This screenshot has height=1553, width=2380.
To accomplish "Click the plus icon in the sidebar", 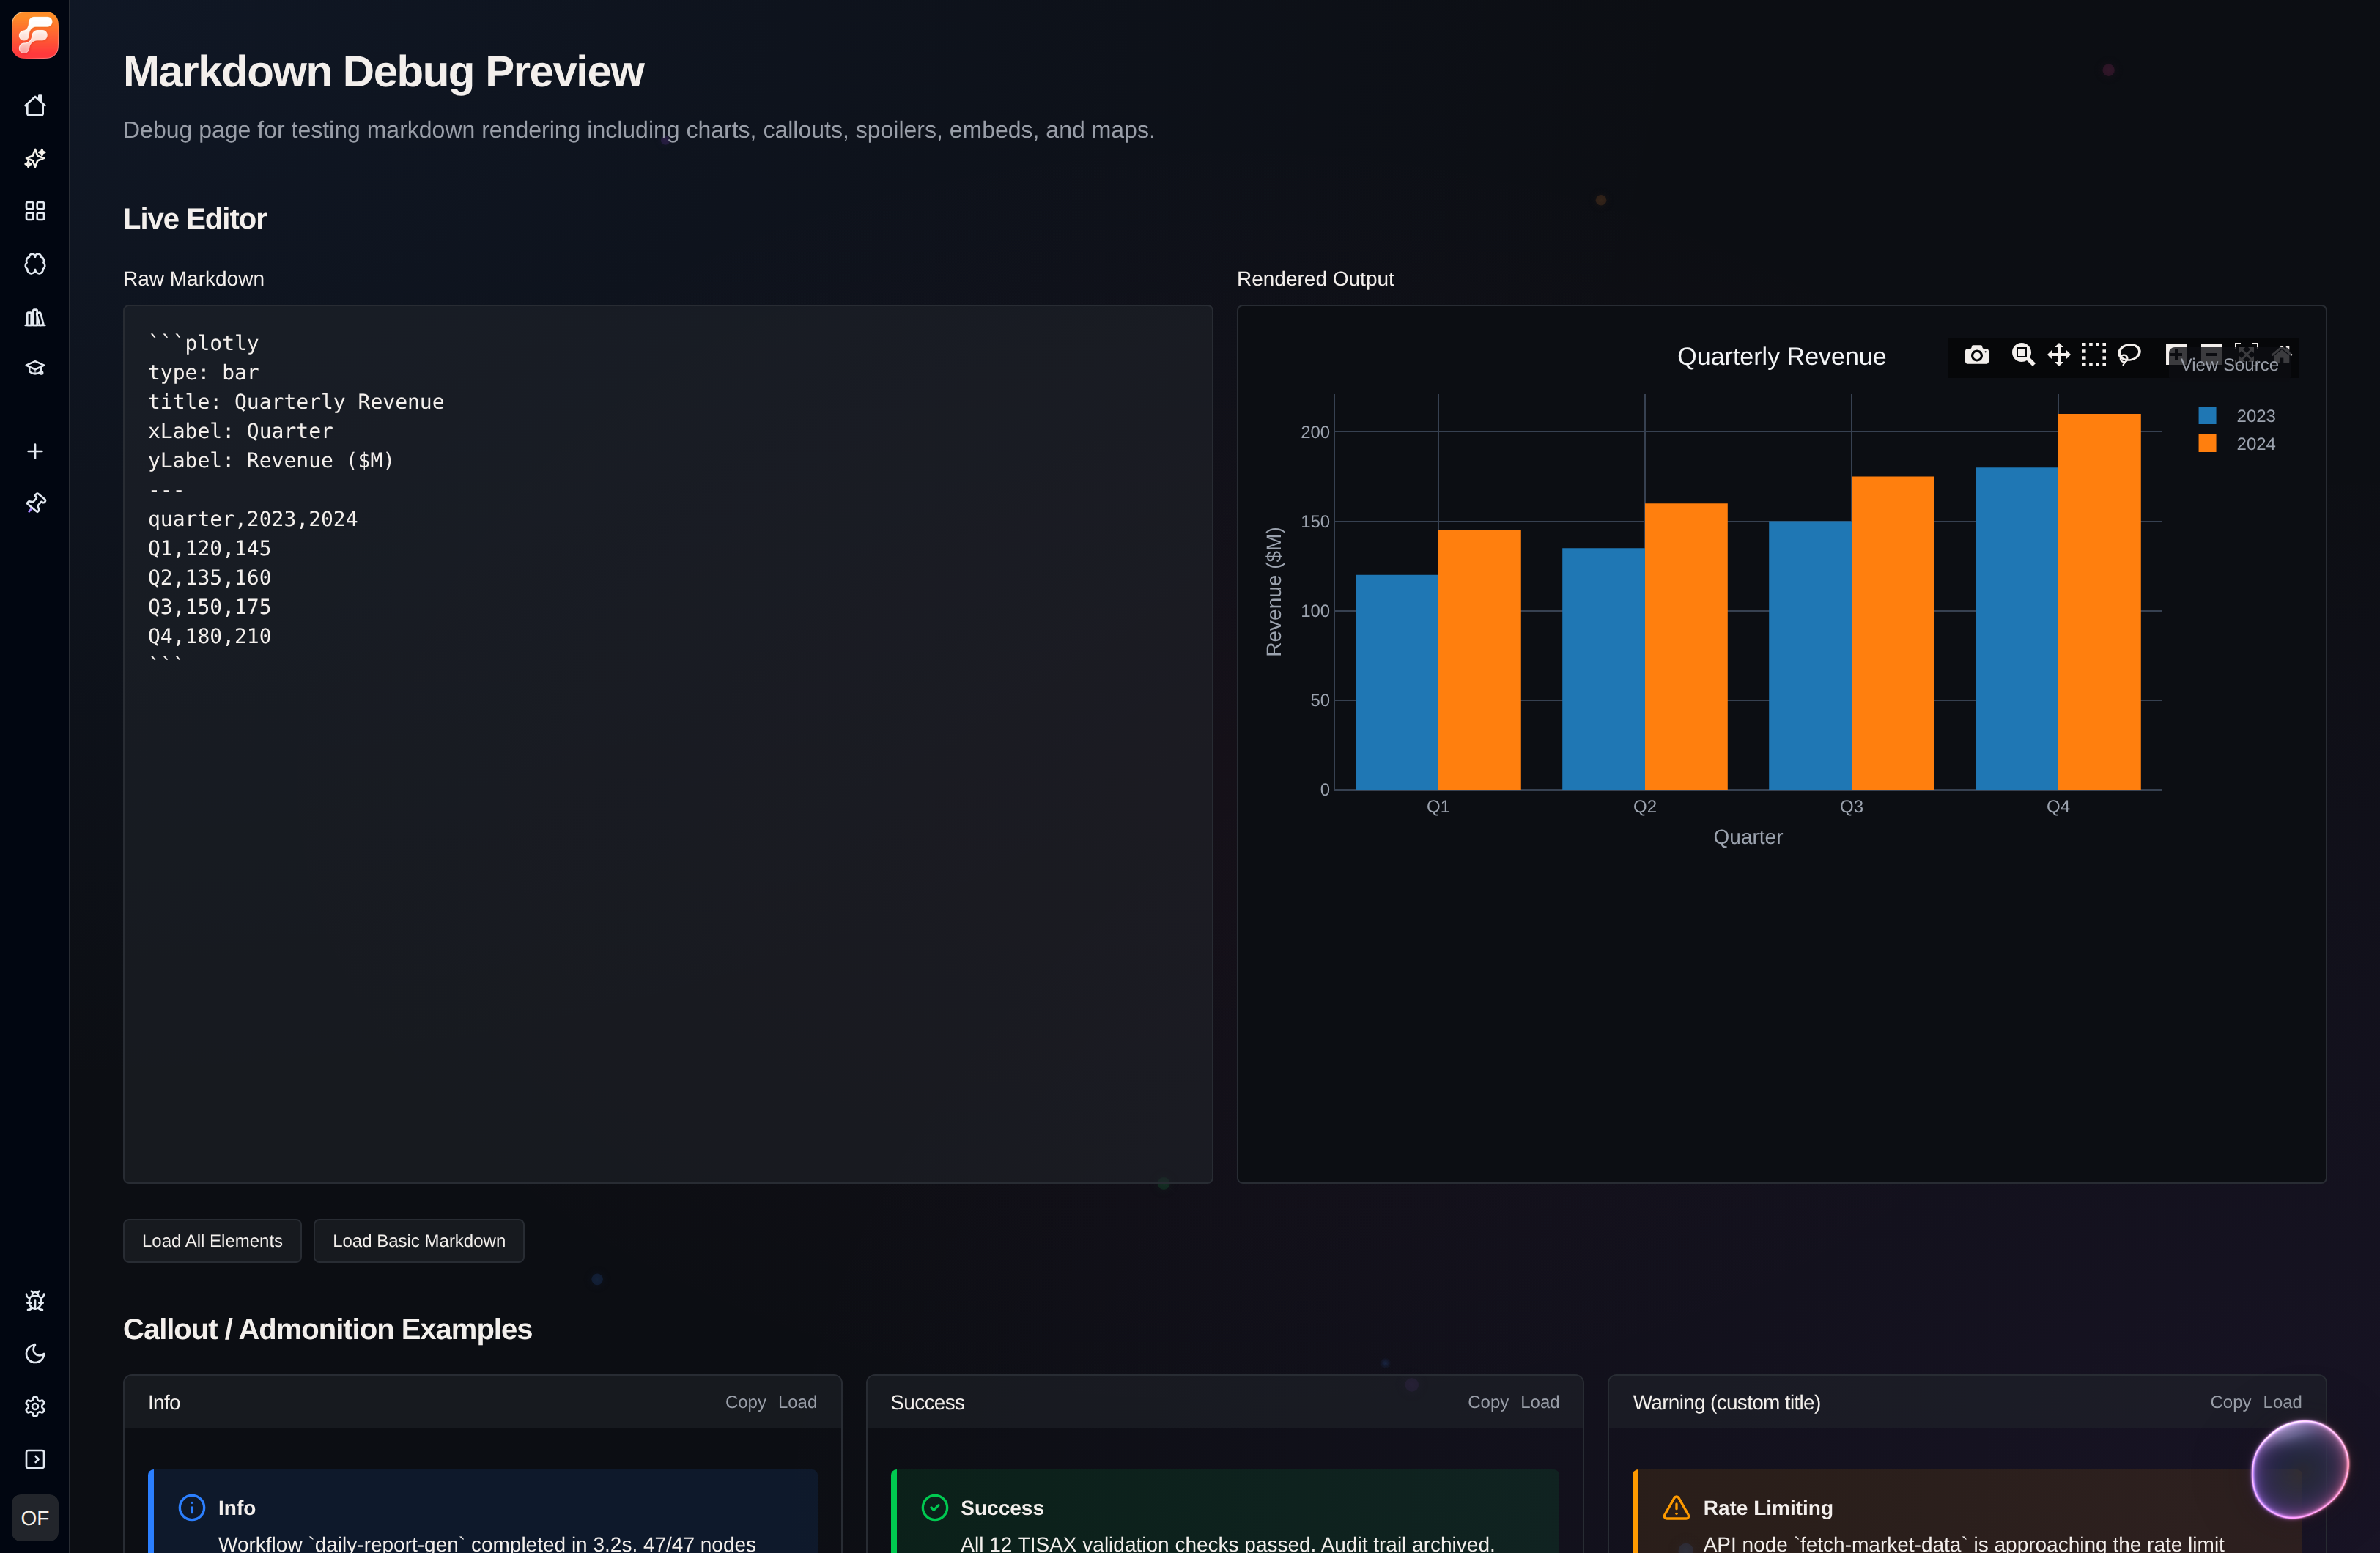I will [35, 451].
